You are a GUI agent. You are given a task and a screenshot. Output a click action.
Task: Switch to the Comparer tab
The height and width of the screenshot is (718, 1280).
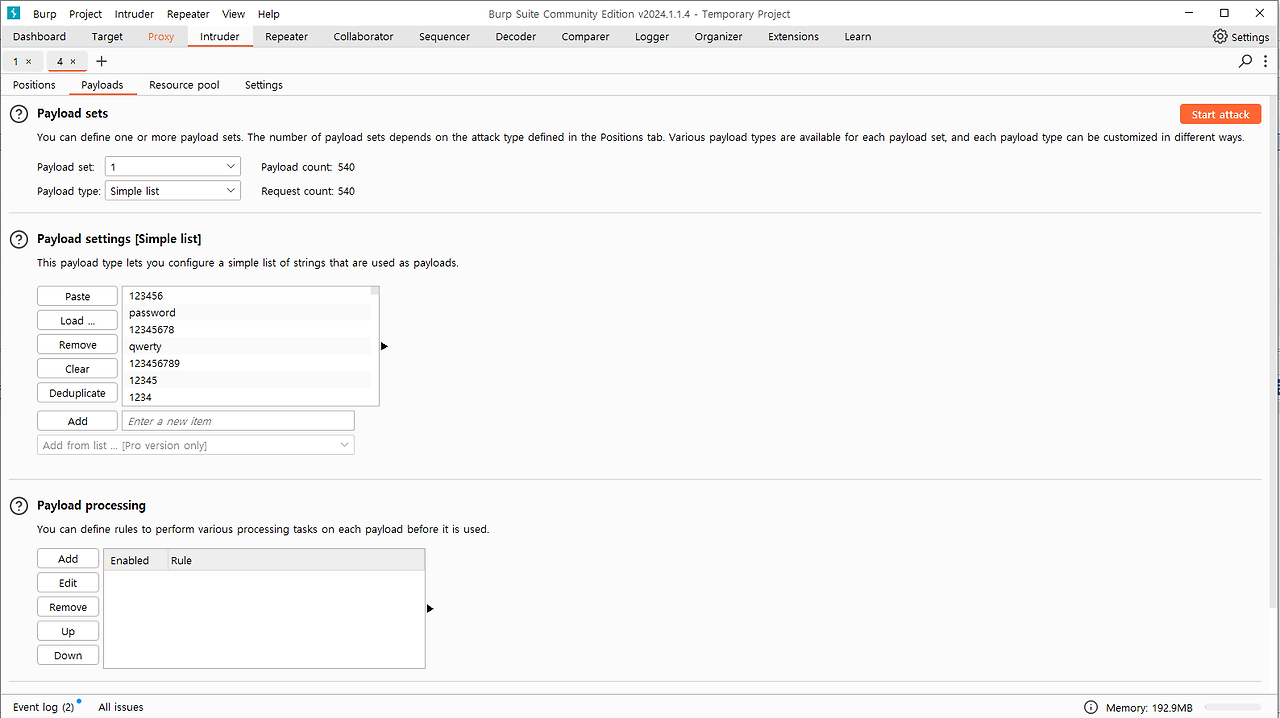coord(586,36)
